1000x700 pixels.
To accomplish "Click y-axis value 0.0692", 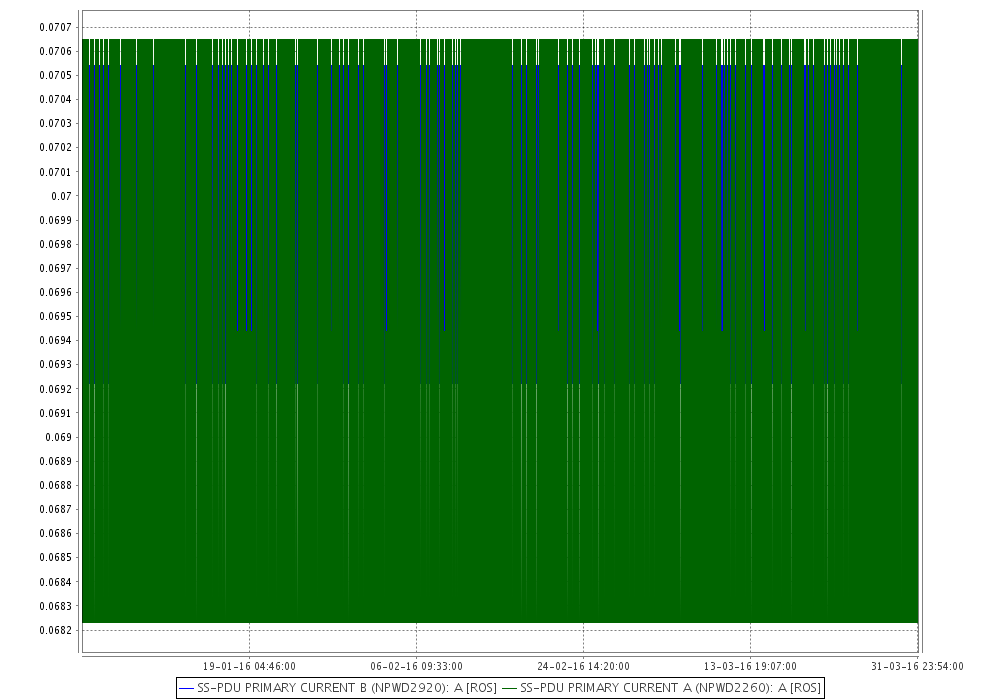I will 55,389.
